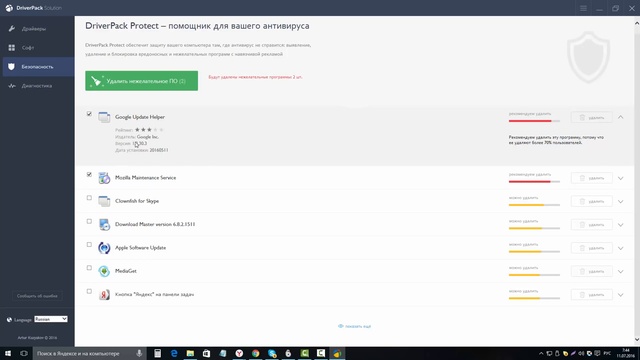Open the Диагностика pulse icon
Image resolution: width=640 pixels, height=360 pixels.
point(11,86)
